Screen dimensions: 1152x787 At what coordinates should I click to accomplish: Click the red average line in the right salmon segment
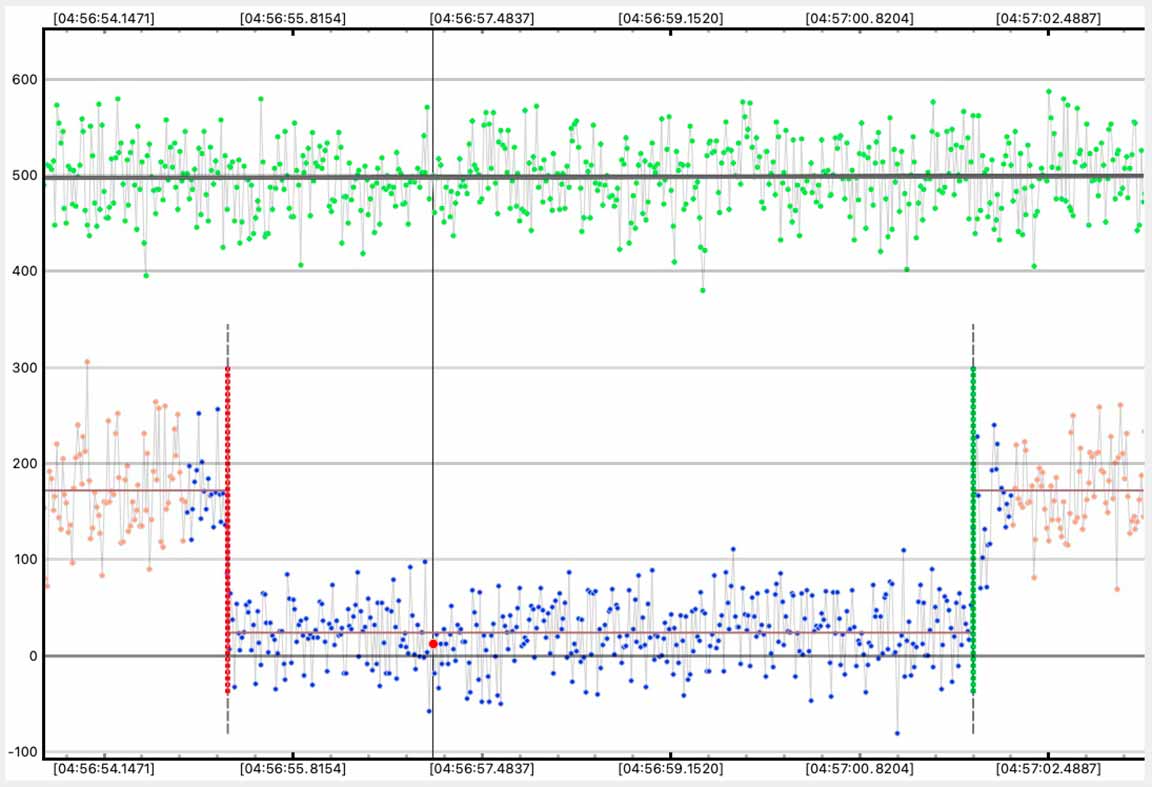(1060, 490)
